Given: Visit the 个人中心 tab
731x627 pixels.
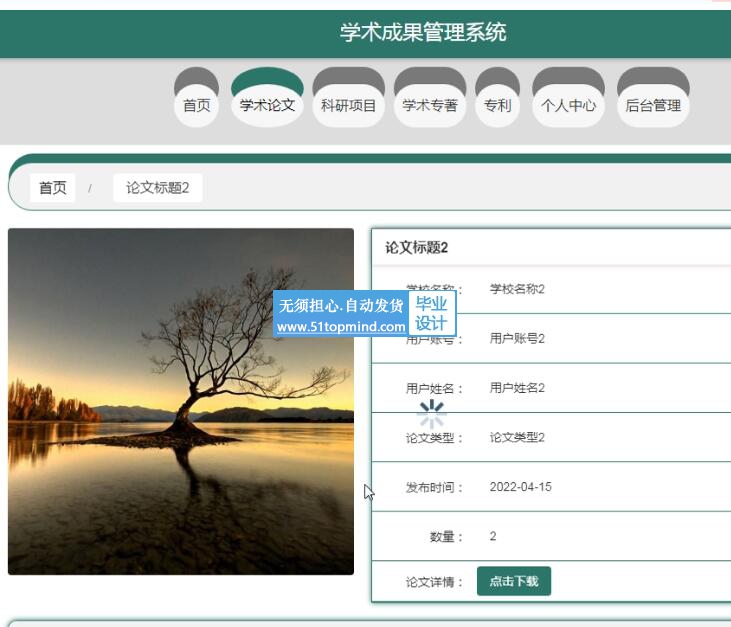Looking at the screenshot, I should point(568,105).
